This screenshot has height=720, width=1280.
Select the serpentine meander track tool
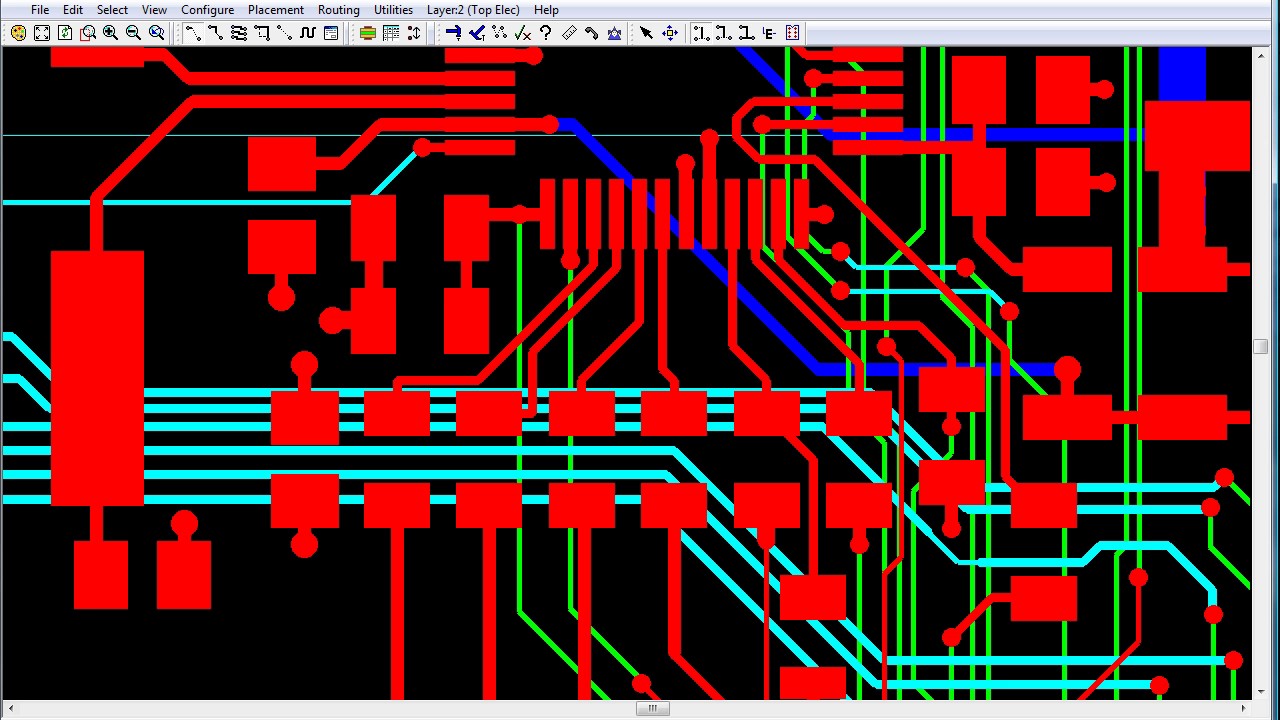[x=308, y=33]
